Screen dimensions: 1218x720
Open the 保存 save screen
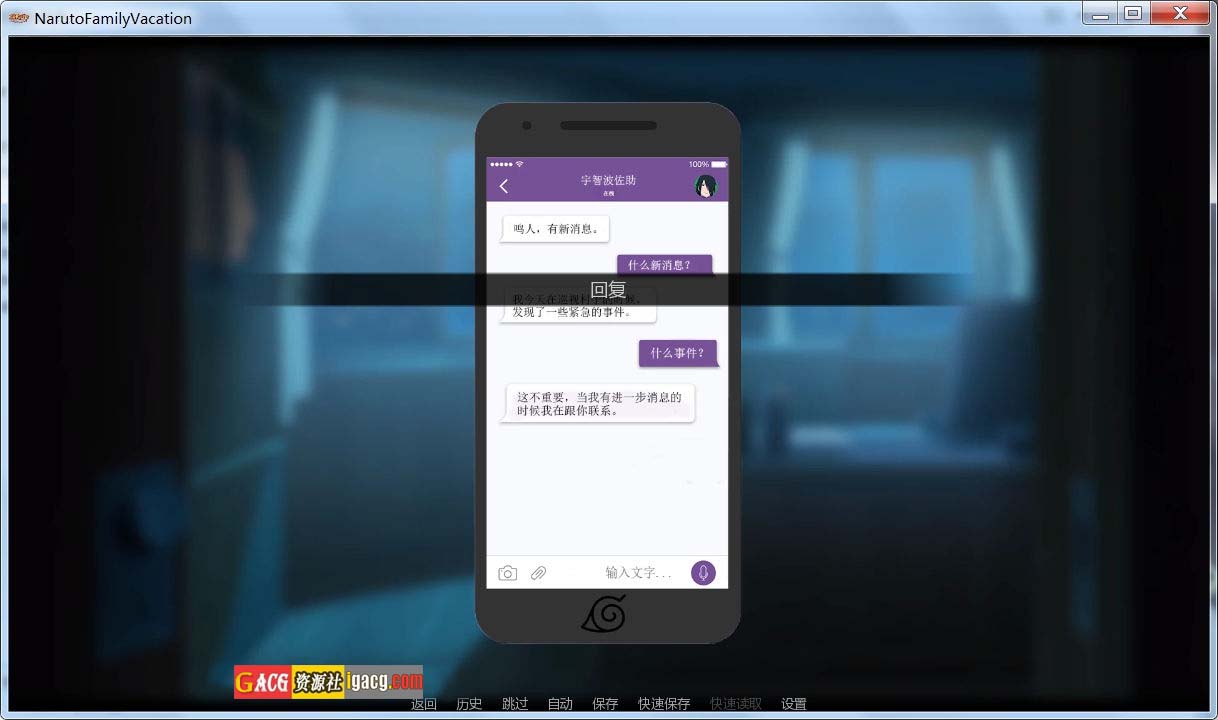[x=605, y=704]
